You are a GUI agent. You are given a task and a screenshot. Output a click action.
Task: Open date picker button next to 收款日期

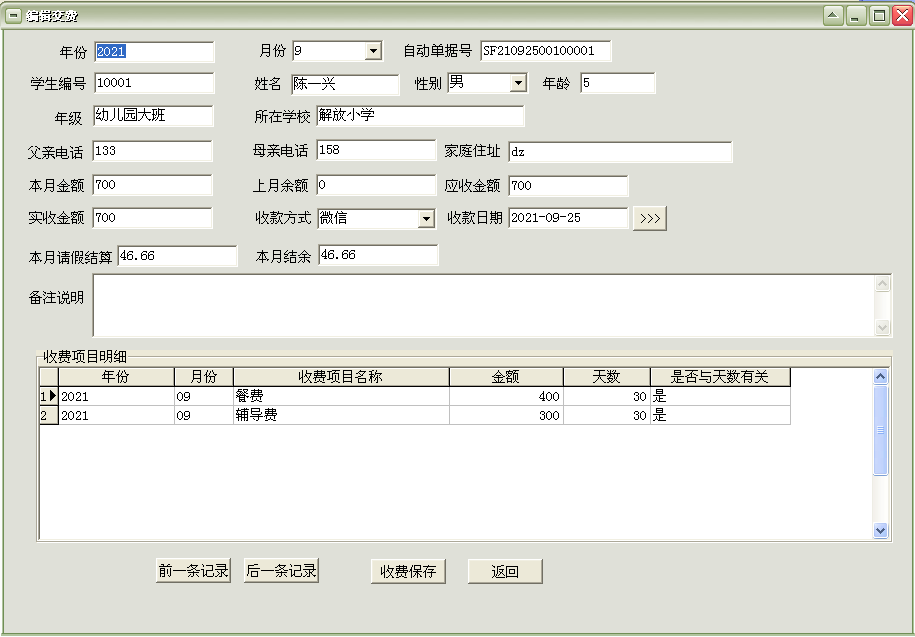(x=650, y=219)
